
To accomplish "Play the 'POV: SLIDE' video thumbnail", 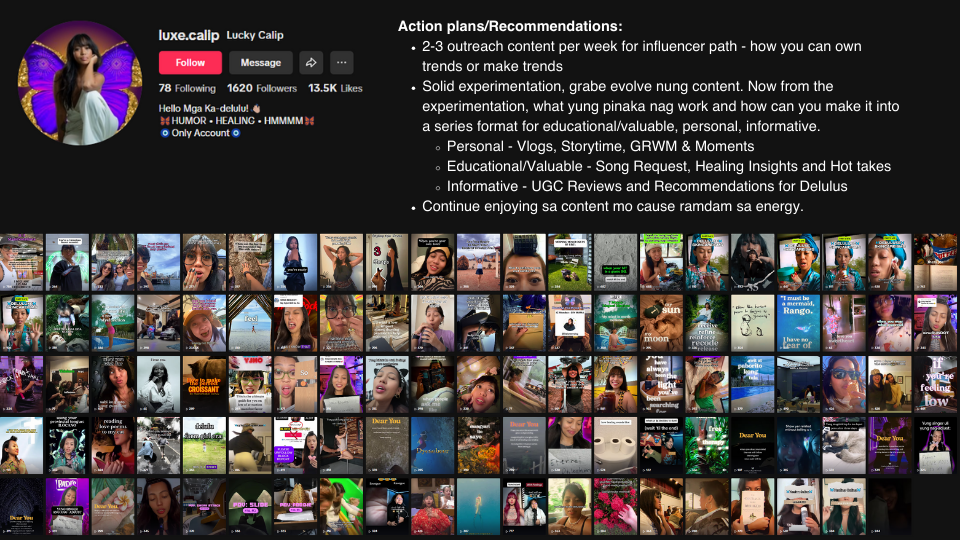I will [249, 505].
